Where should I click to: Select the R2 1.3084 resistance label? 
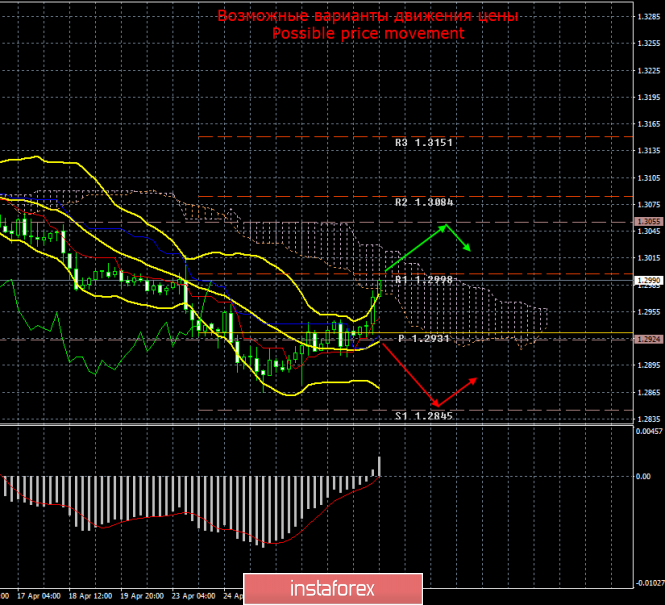(x=424, y=202)
